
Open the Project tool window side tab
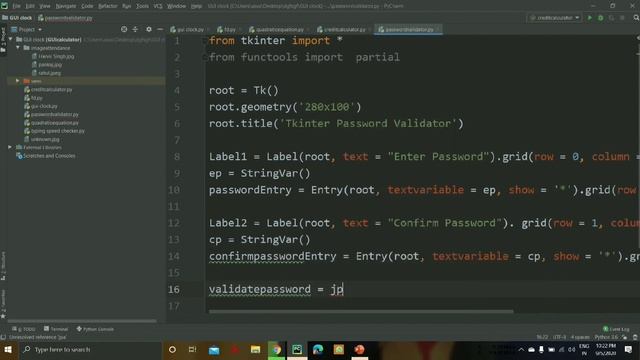[3, 40]
